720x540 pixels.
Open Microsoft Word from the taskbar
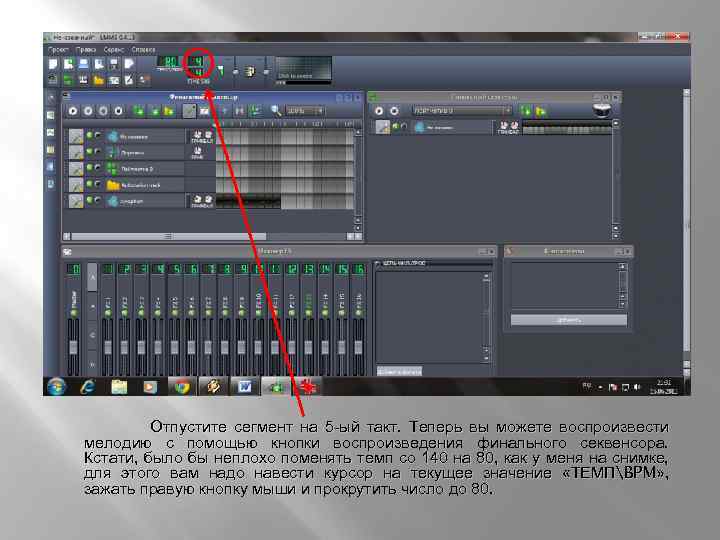(244, 387)
